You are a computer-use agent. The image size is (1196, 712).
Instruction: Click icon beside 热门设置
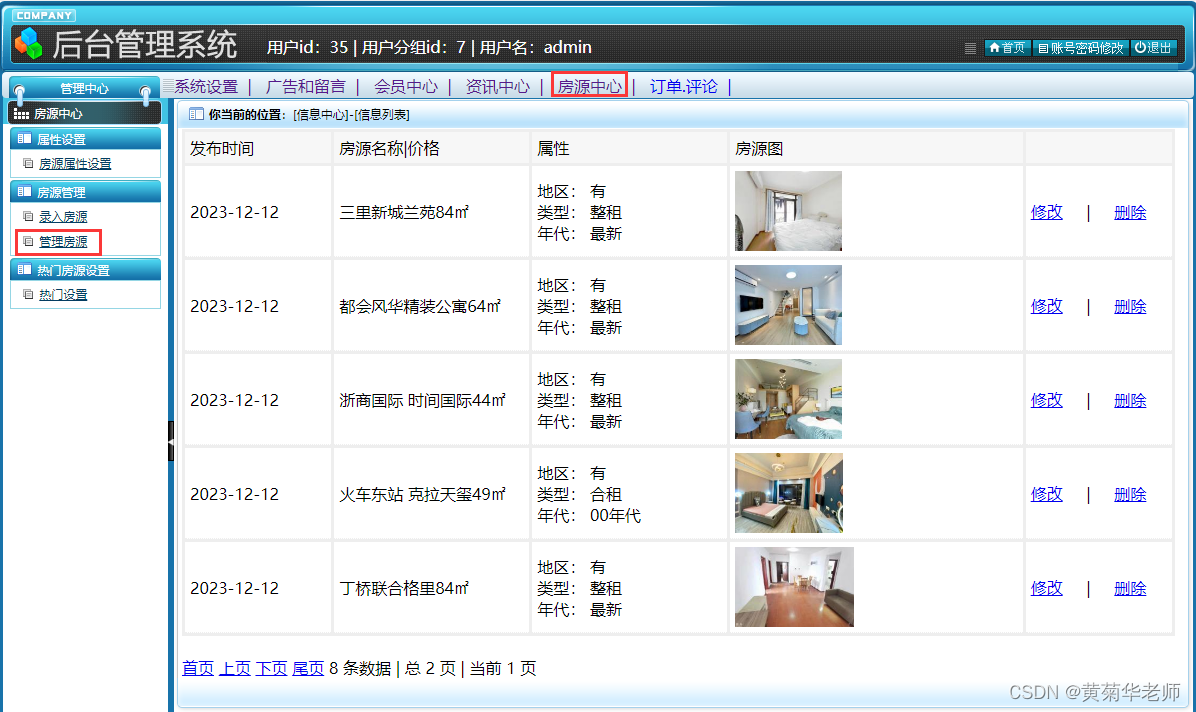[x=28, y=295]
